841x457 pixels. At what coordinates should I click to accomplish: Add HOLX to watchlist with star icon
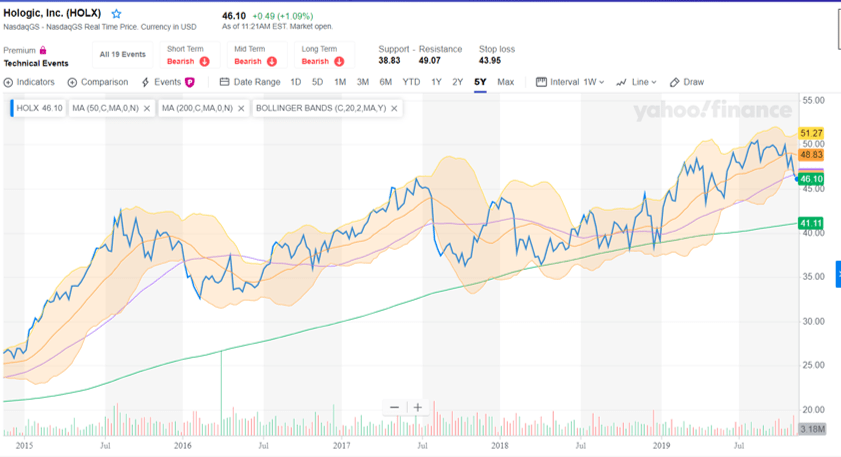click(x=116, y=14)
